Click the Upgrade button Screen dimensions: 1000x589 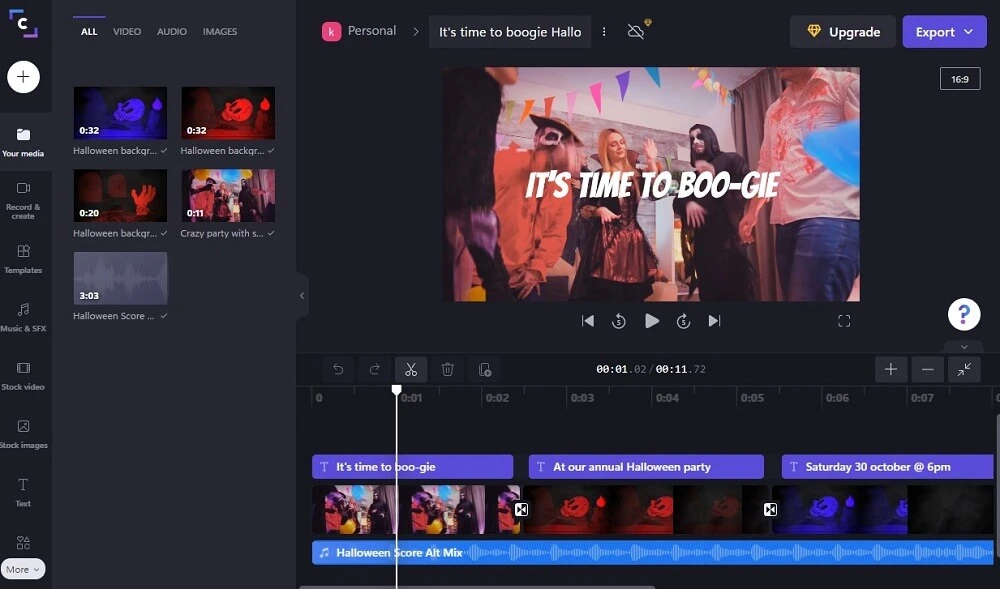pyautogui.click(x=842, y=31)
